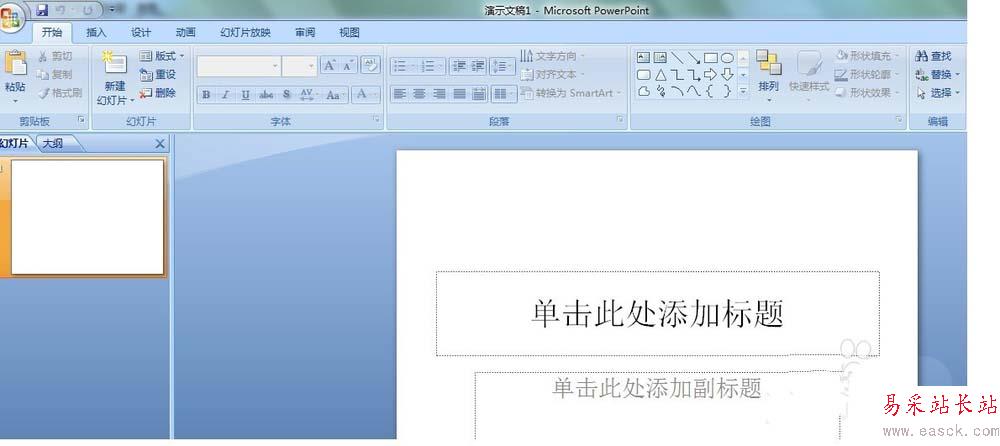This screenshot has height=446, width=1000.
Task: Add a slide with 新建幻灯片 icon
Action: point(115,64)
